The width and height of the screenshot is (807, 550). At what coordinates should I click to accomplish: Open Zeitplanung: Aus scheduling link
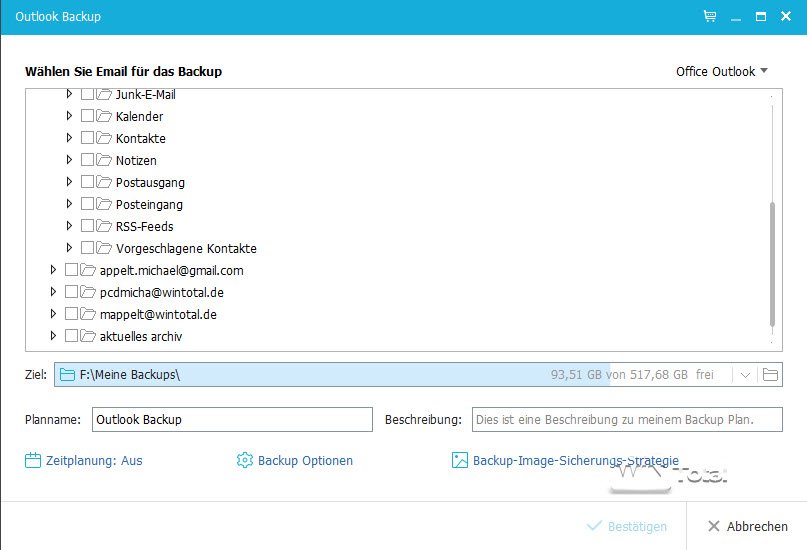(x=94, y=460)
